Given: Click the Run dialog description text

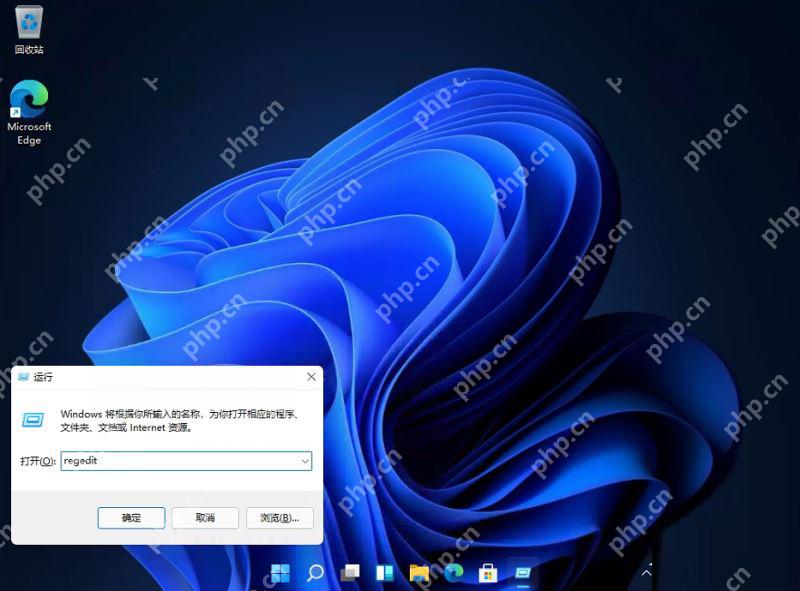Looking at the screenshot, I should (x=180, y=421).
